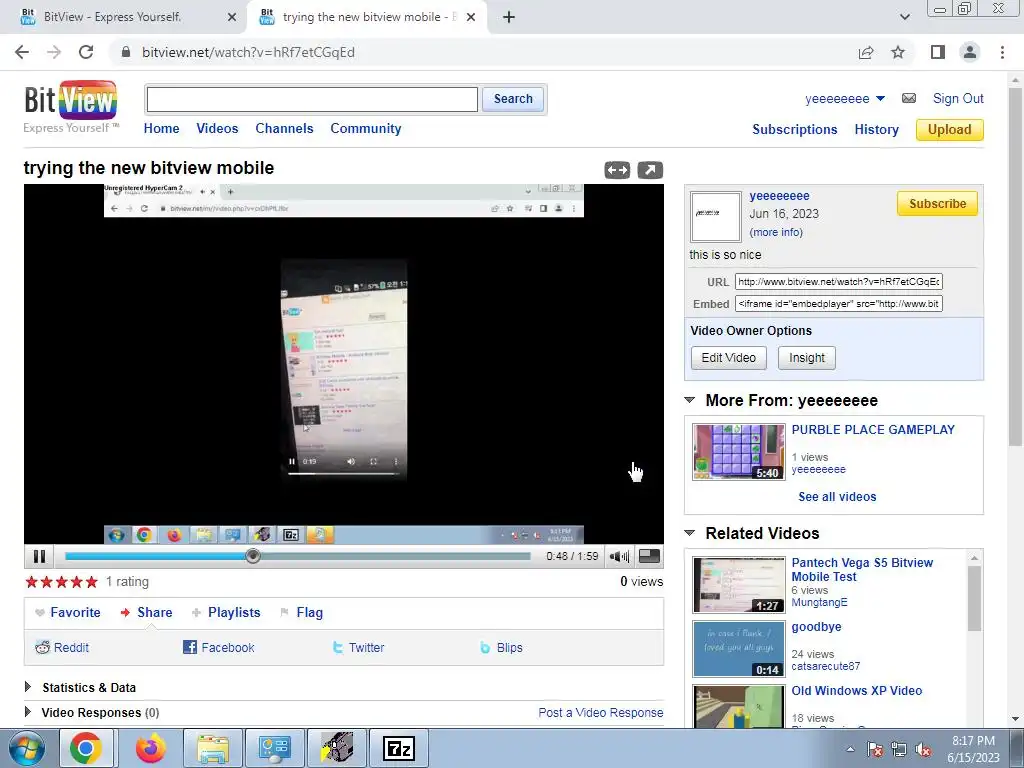Share the video on Twitter
This screenshot has height=768, width=1024.
click(358, 648)
